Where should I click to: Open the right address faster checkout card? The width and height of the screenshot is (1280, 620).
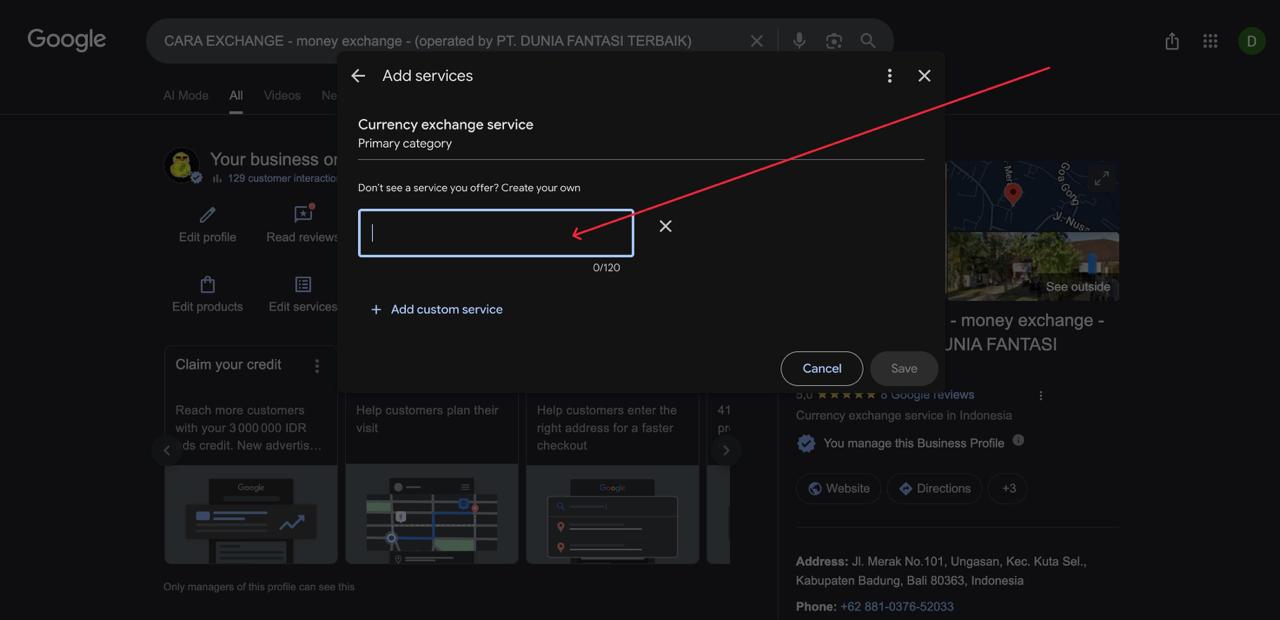coord(612,478)
